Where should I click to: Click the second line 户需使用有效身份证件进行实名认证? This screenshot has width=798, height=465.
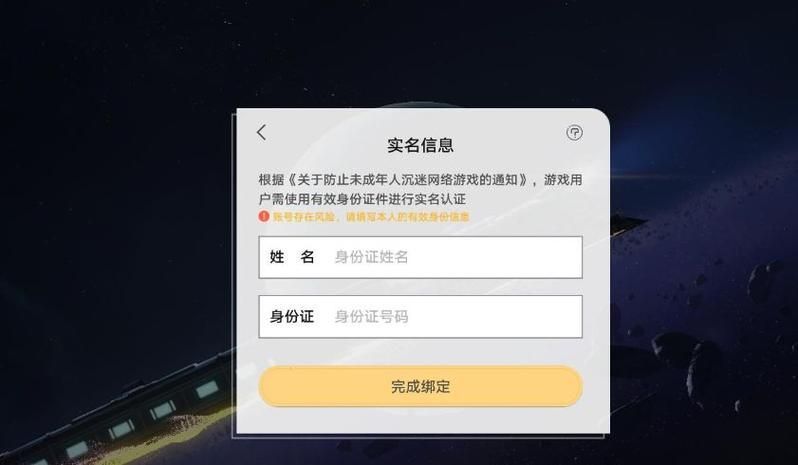tap(362, 199)
